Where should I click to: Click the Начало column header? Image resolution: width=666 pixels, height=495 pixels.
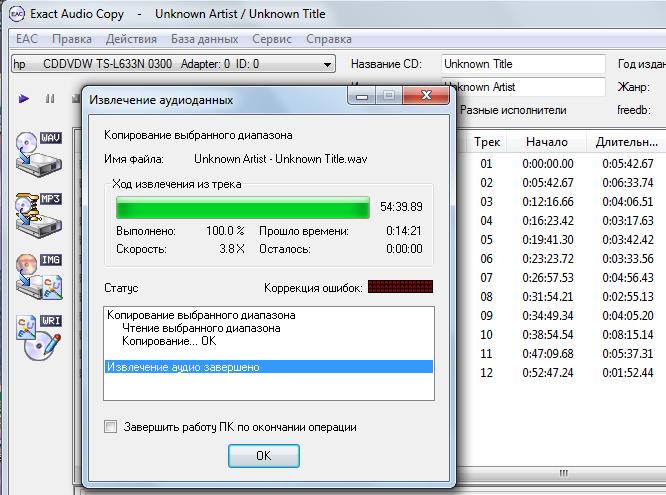tap(547, 141)
